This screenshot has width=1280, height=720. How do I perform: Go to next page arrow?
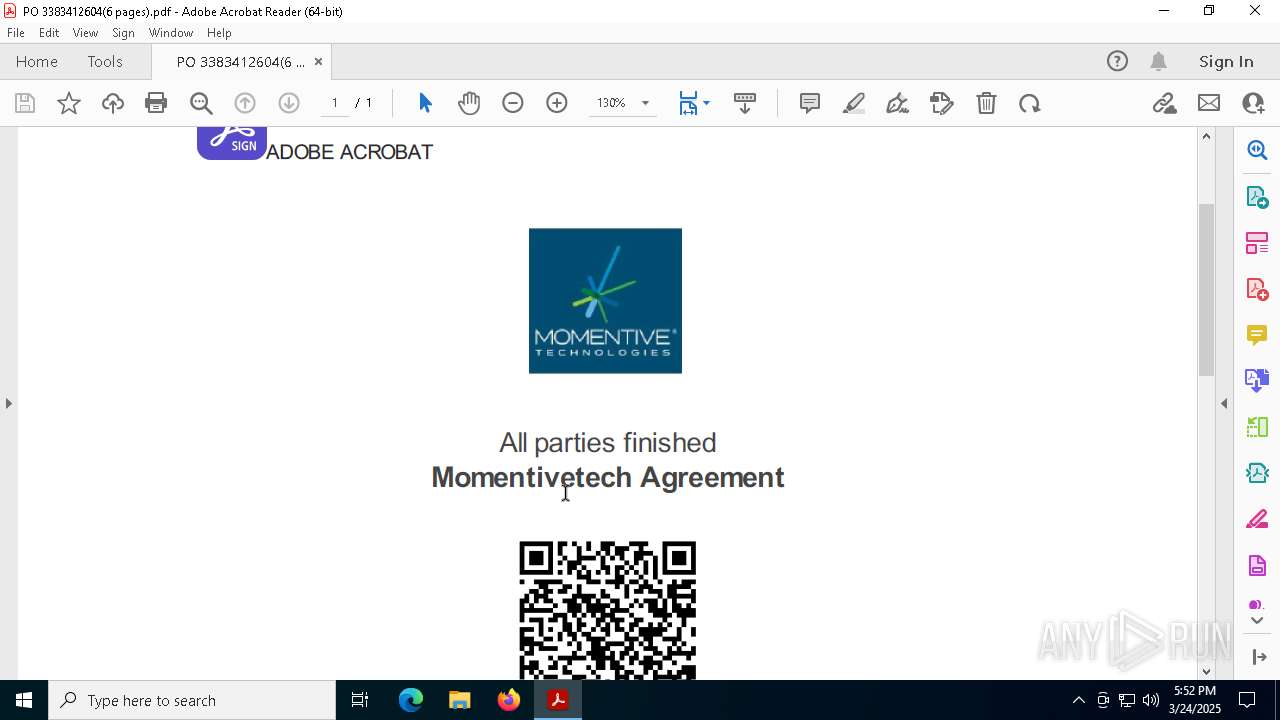(289, 103)
